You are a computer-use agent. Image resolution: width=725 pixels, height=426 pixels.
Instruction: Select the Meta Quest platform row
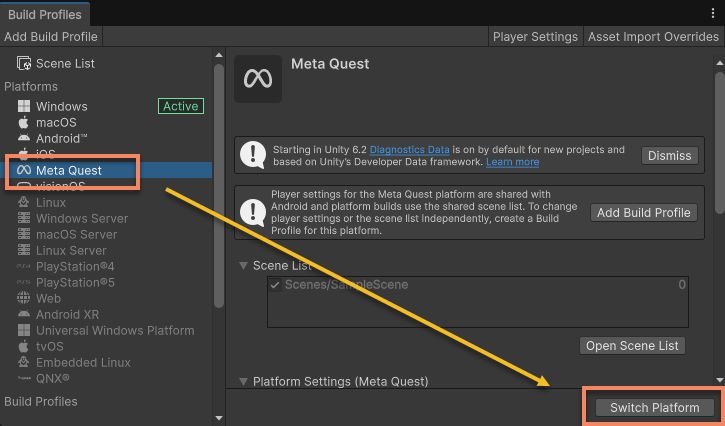106,170
